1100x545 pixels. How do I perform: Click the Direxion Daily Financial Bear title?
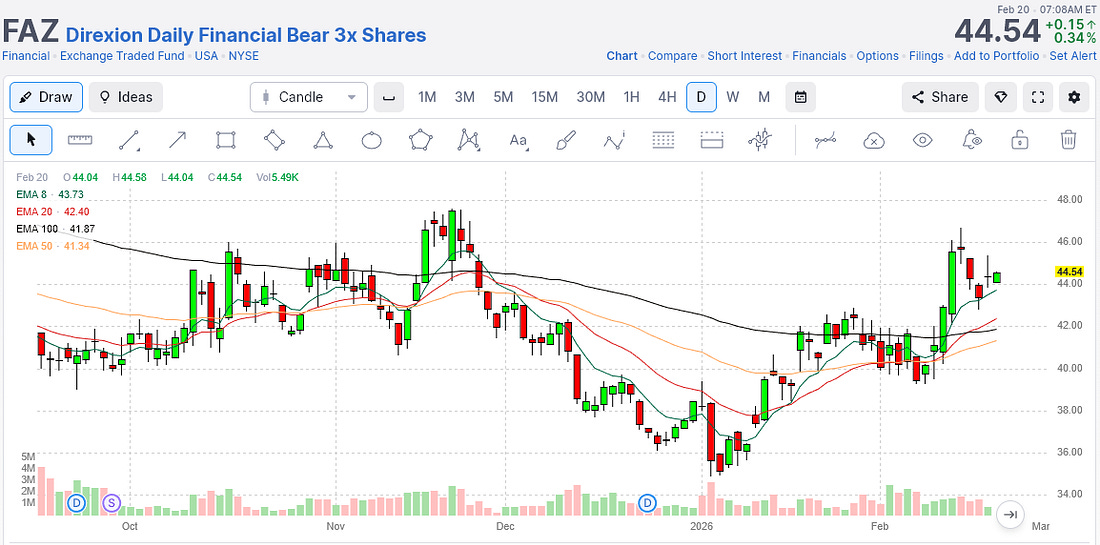(x=246, y=34)
